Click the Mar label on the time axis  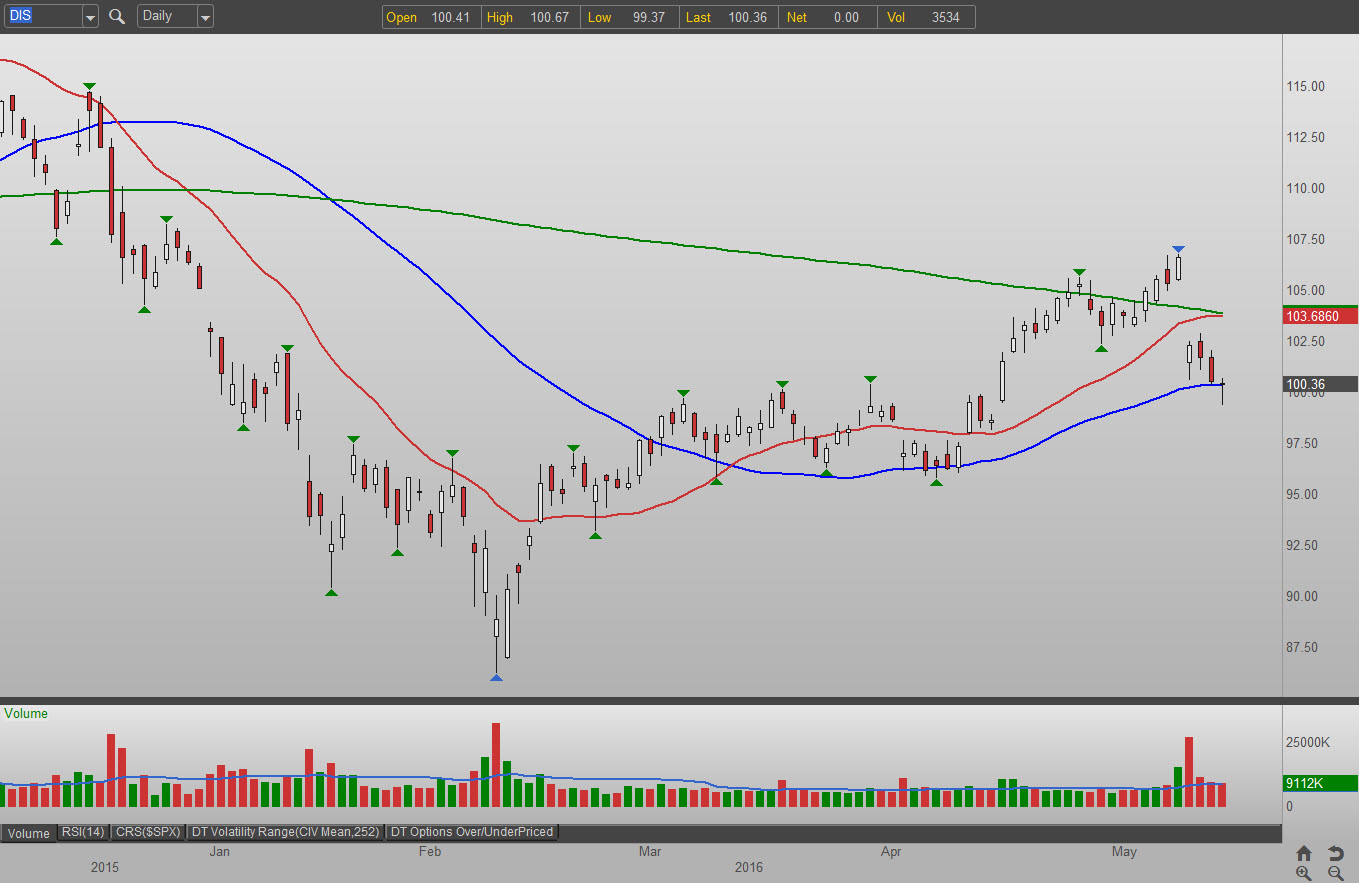[650, 852]
